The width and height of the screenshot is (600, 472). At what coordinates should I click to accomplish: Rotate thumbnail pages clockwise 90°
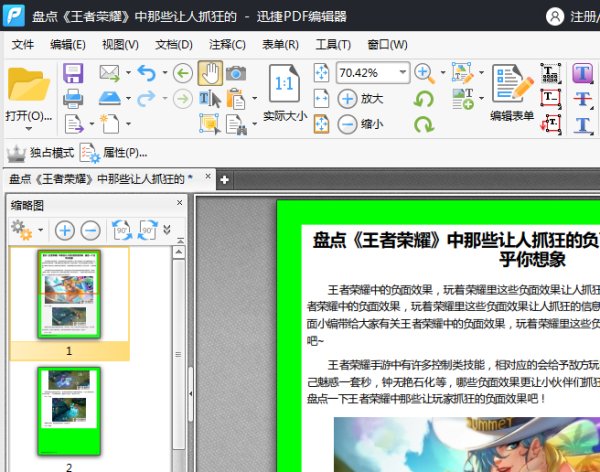148,230
